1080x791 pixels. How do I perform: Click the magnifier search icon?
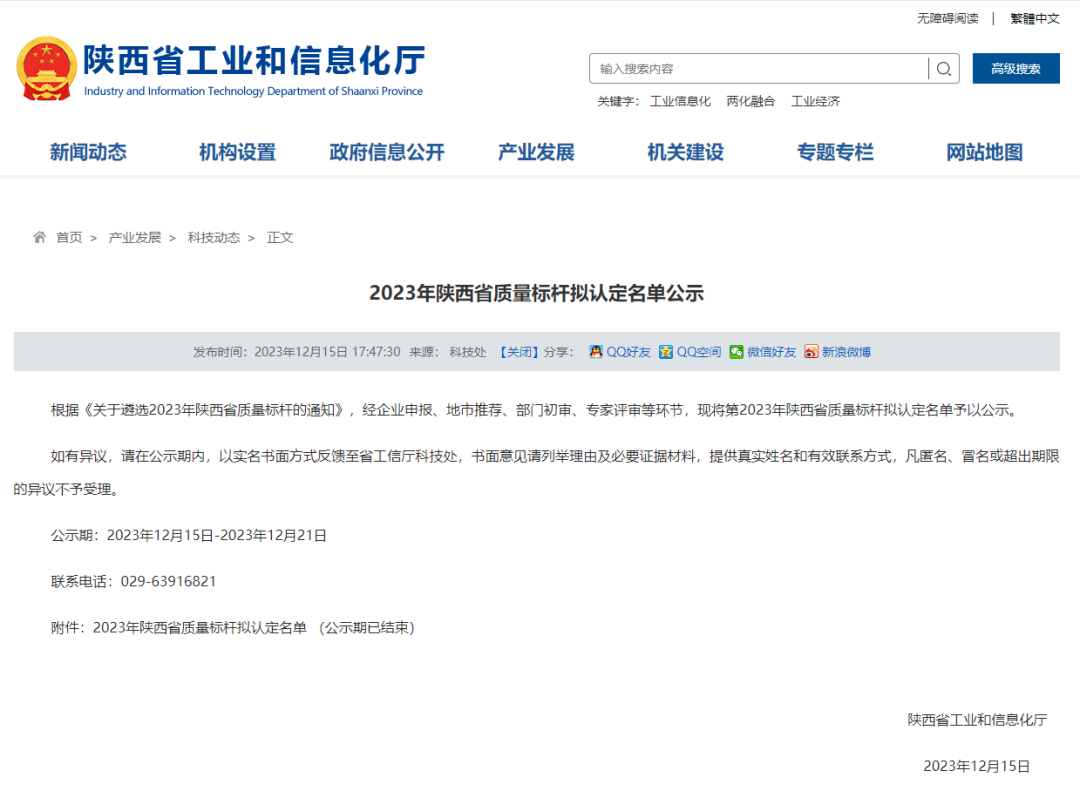[x=943, y=69]
